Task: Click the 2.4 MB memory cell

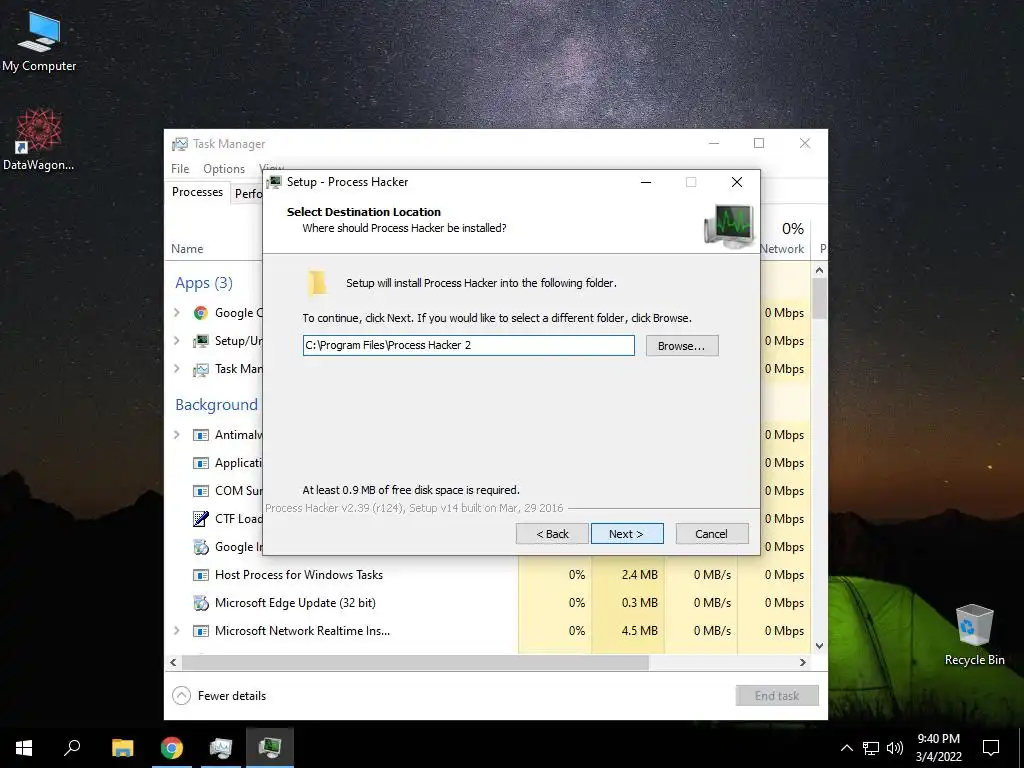Action: [x=628, y=575]
